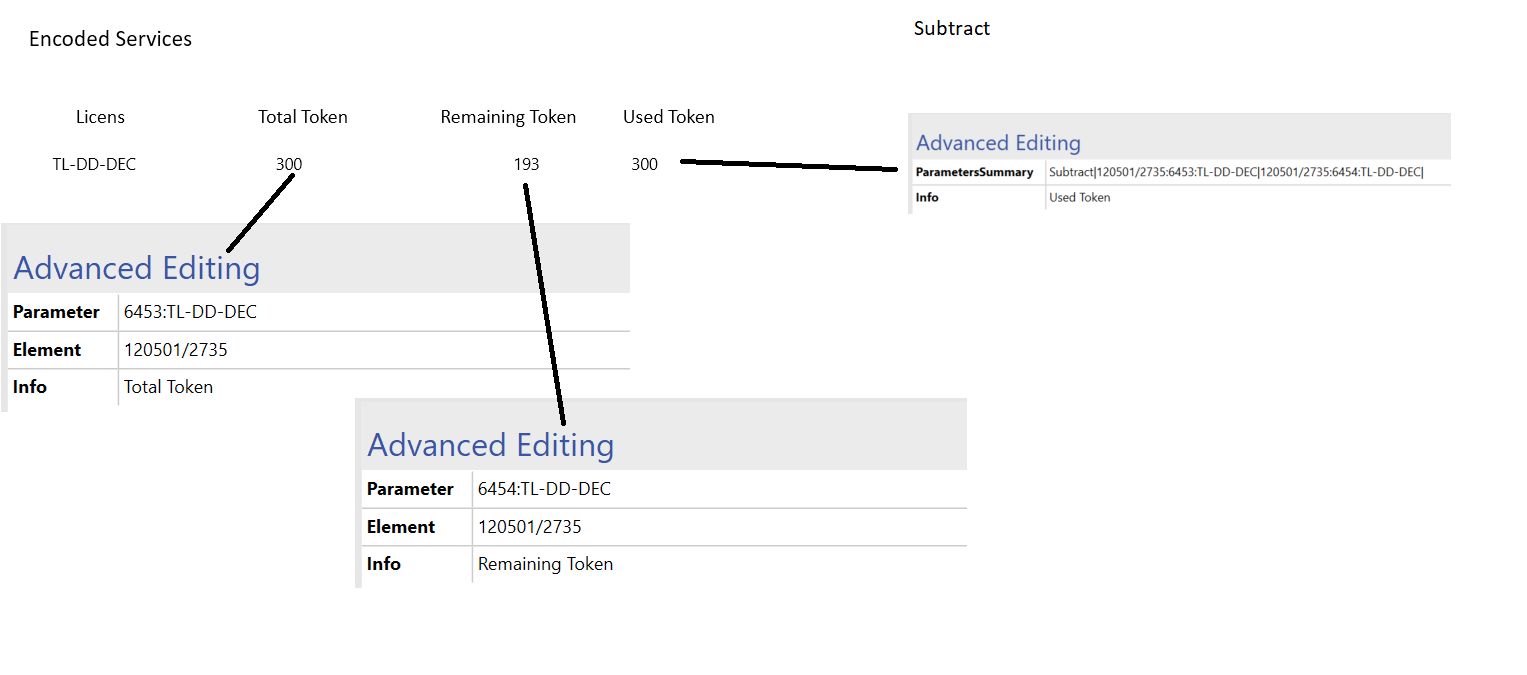Click the Parameter label beside 6454:TL-DD-DEC
Screen dimensions: 1527x675
[410, 489]
